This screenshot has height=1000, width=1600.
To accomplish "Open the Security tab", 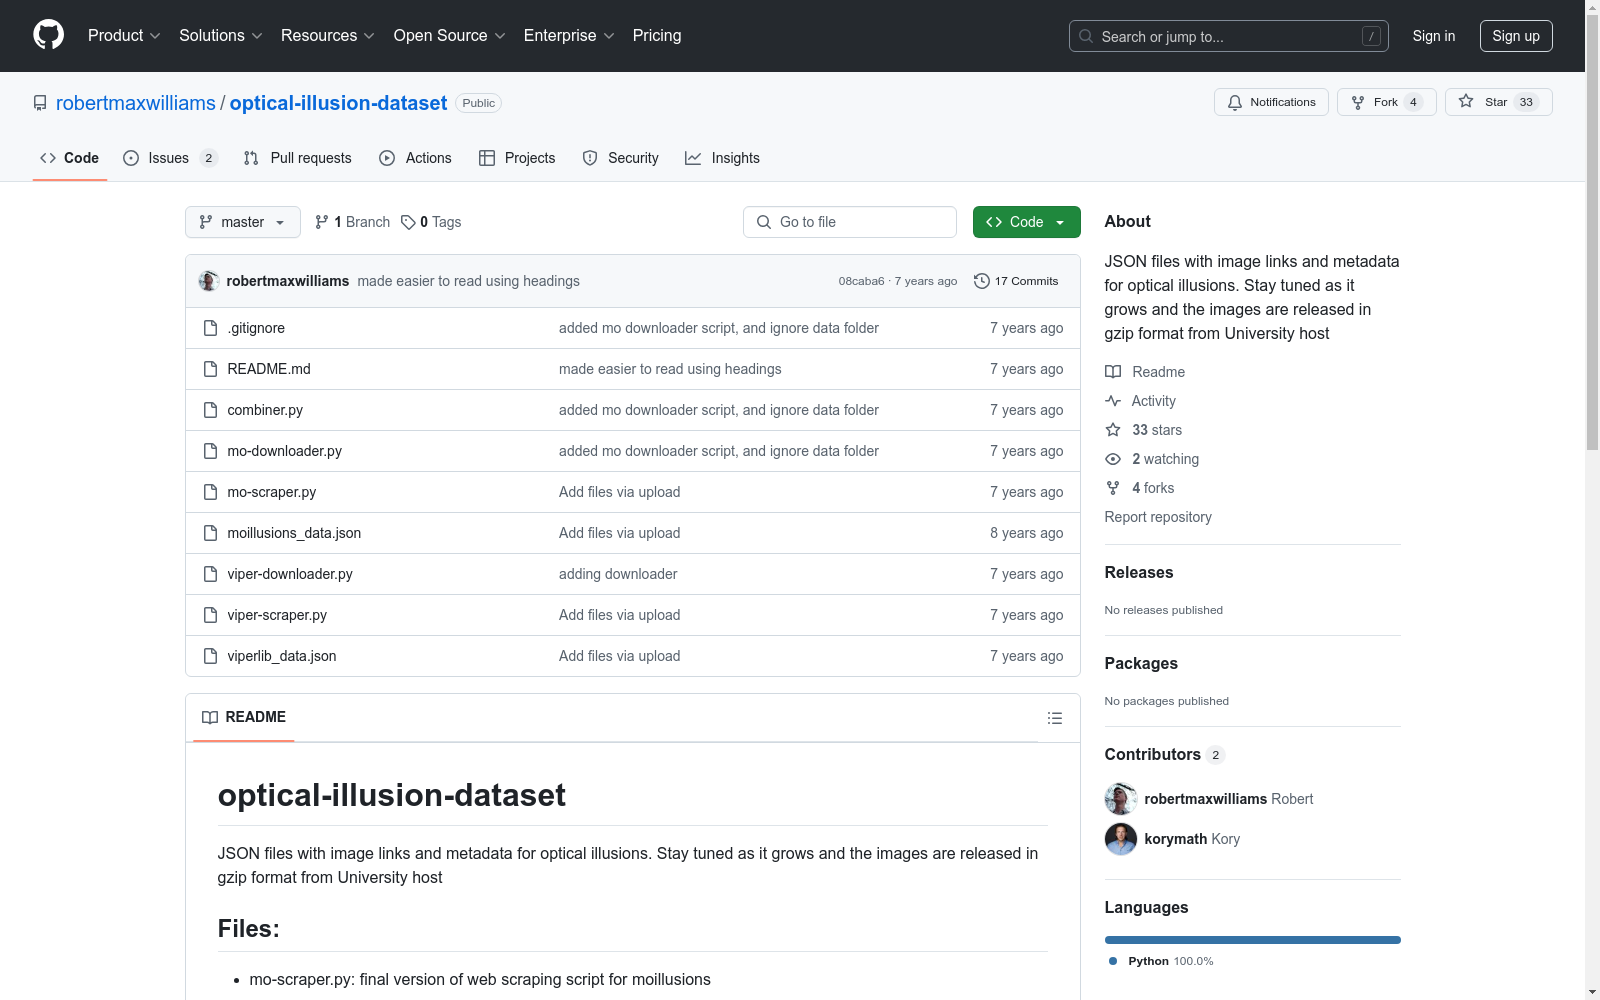I will tap(621, 158).
